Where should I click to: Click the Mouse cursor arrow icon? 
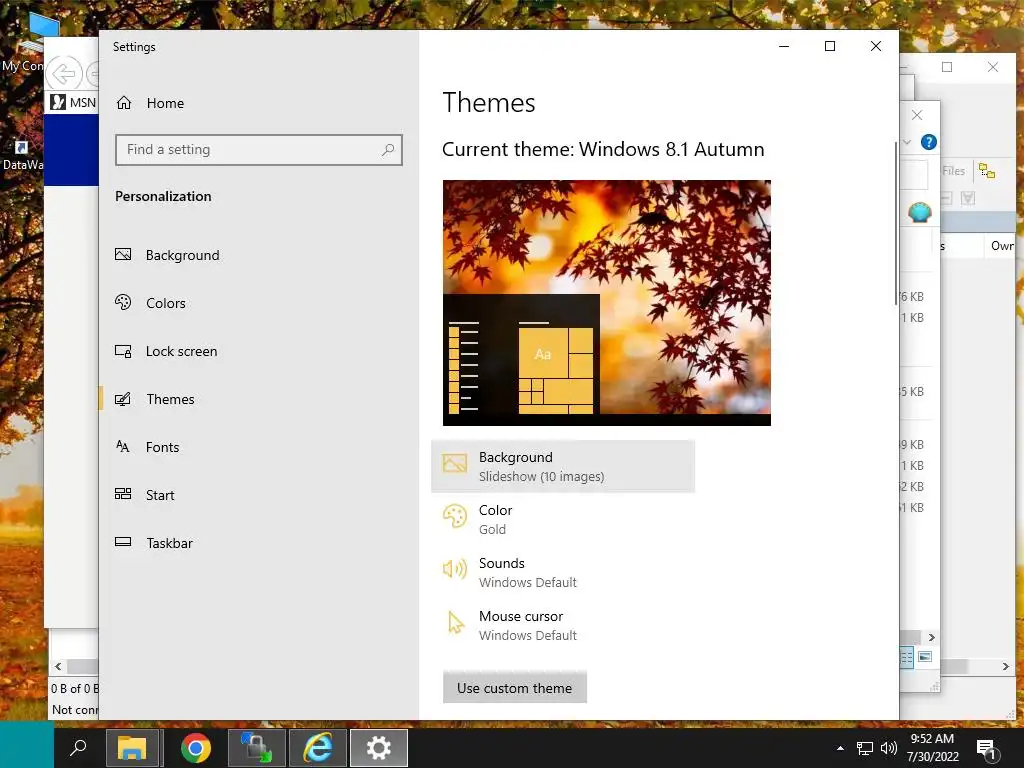tap(456, 622)
